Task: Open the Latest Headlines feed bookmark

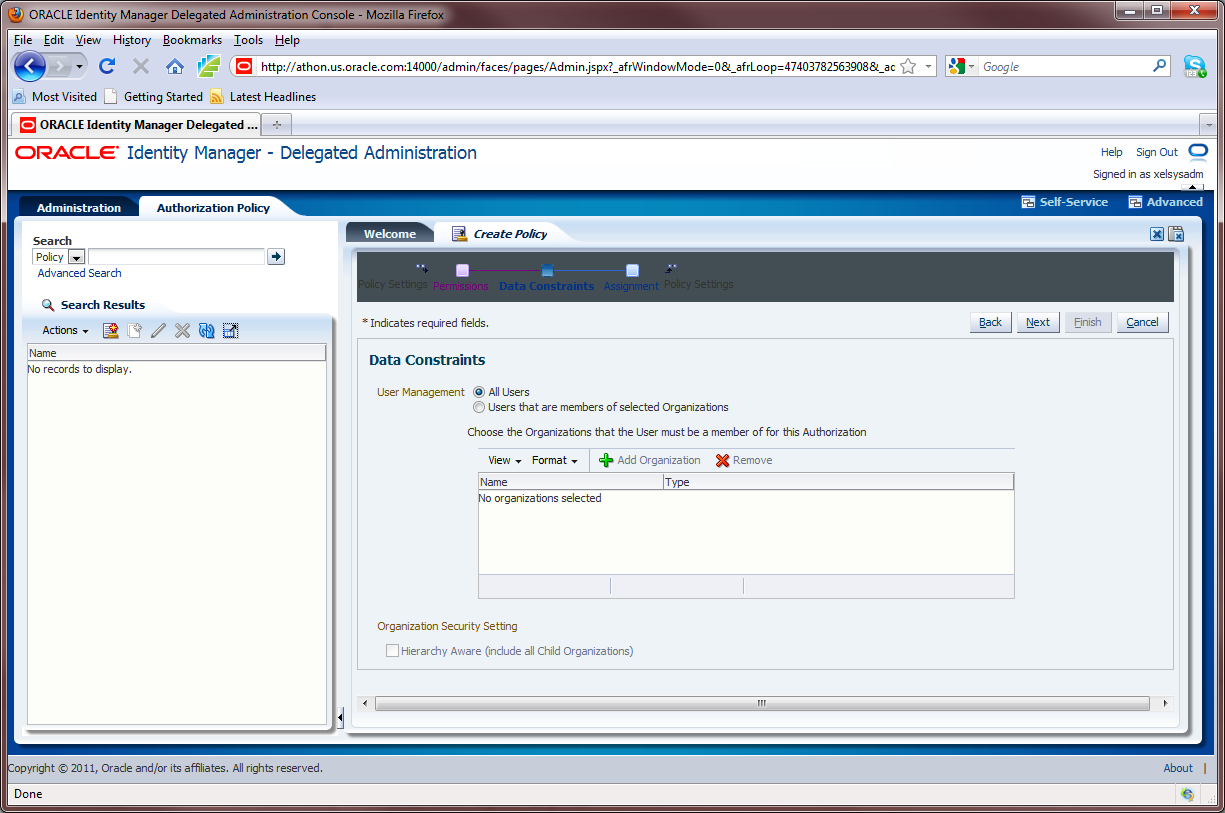Action: point(263,97)
